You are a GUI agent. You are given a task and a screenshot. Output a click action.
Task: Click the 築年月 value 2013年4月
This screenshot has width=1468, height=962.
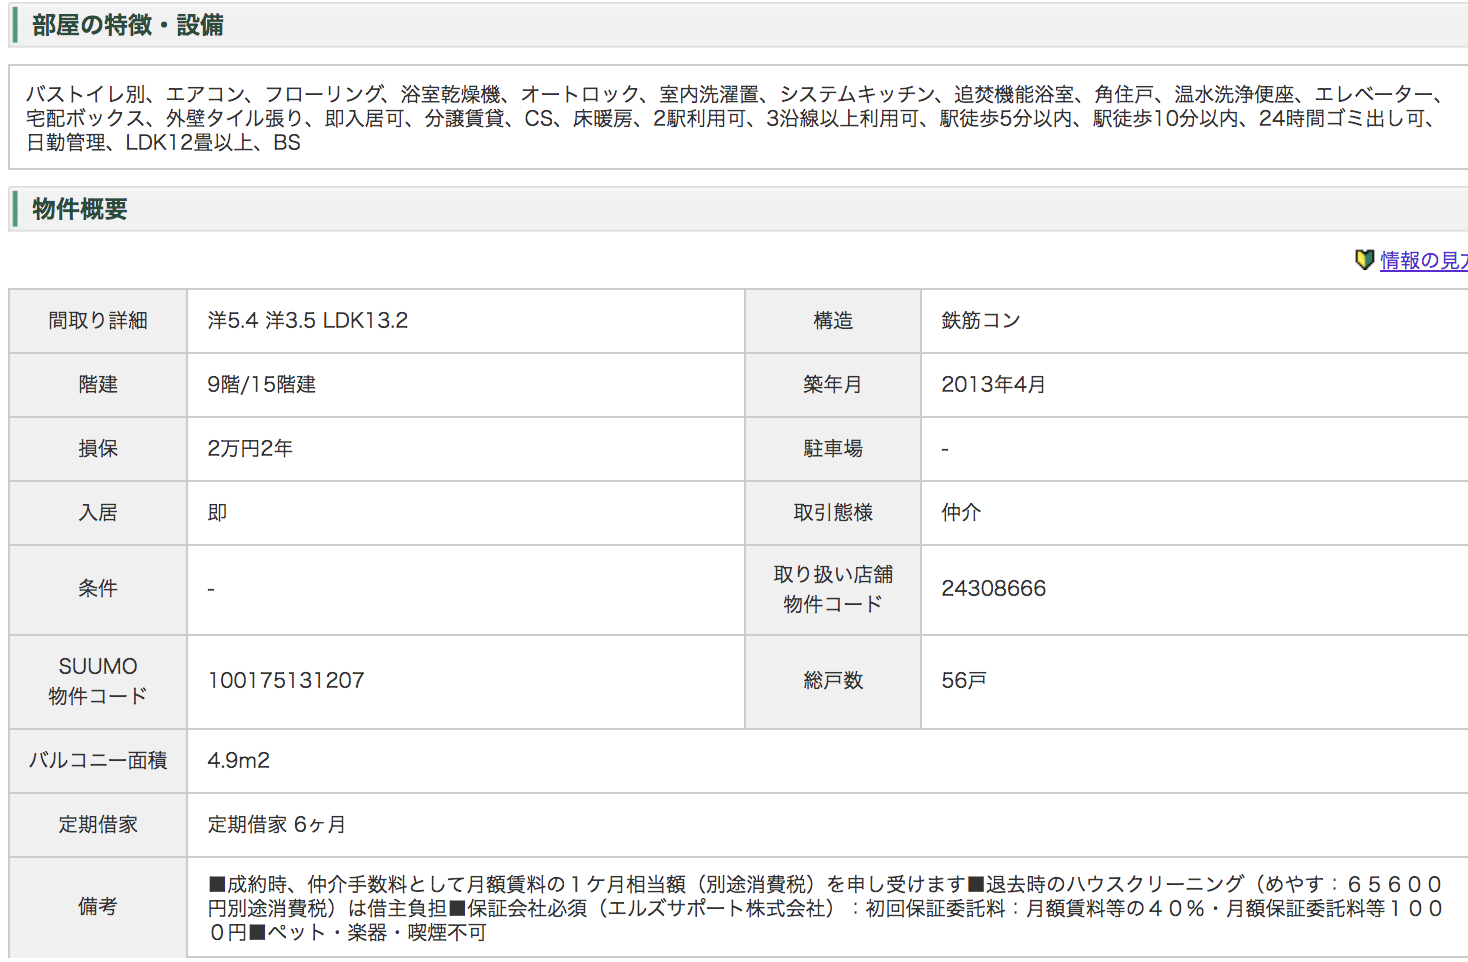[991, 384]
